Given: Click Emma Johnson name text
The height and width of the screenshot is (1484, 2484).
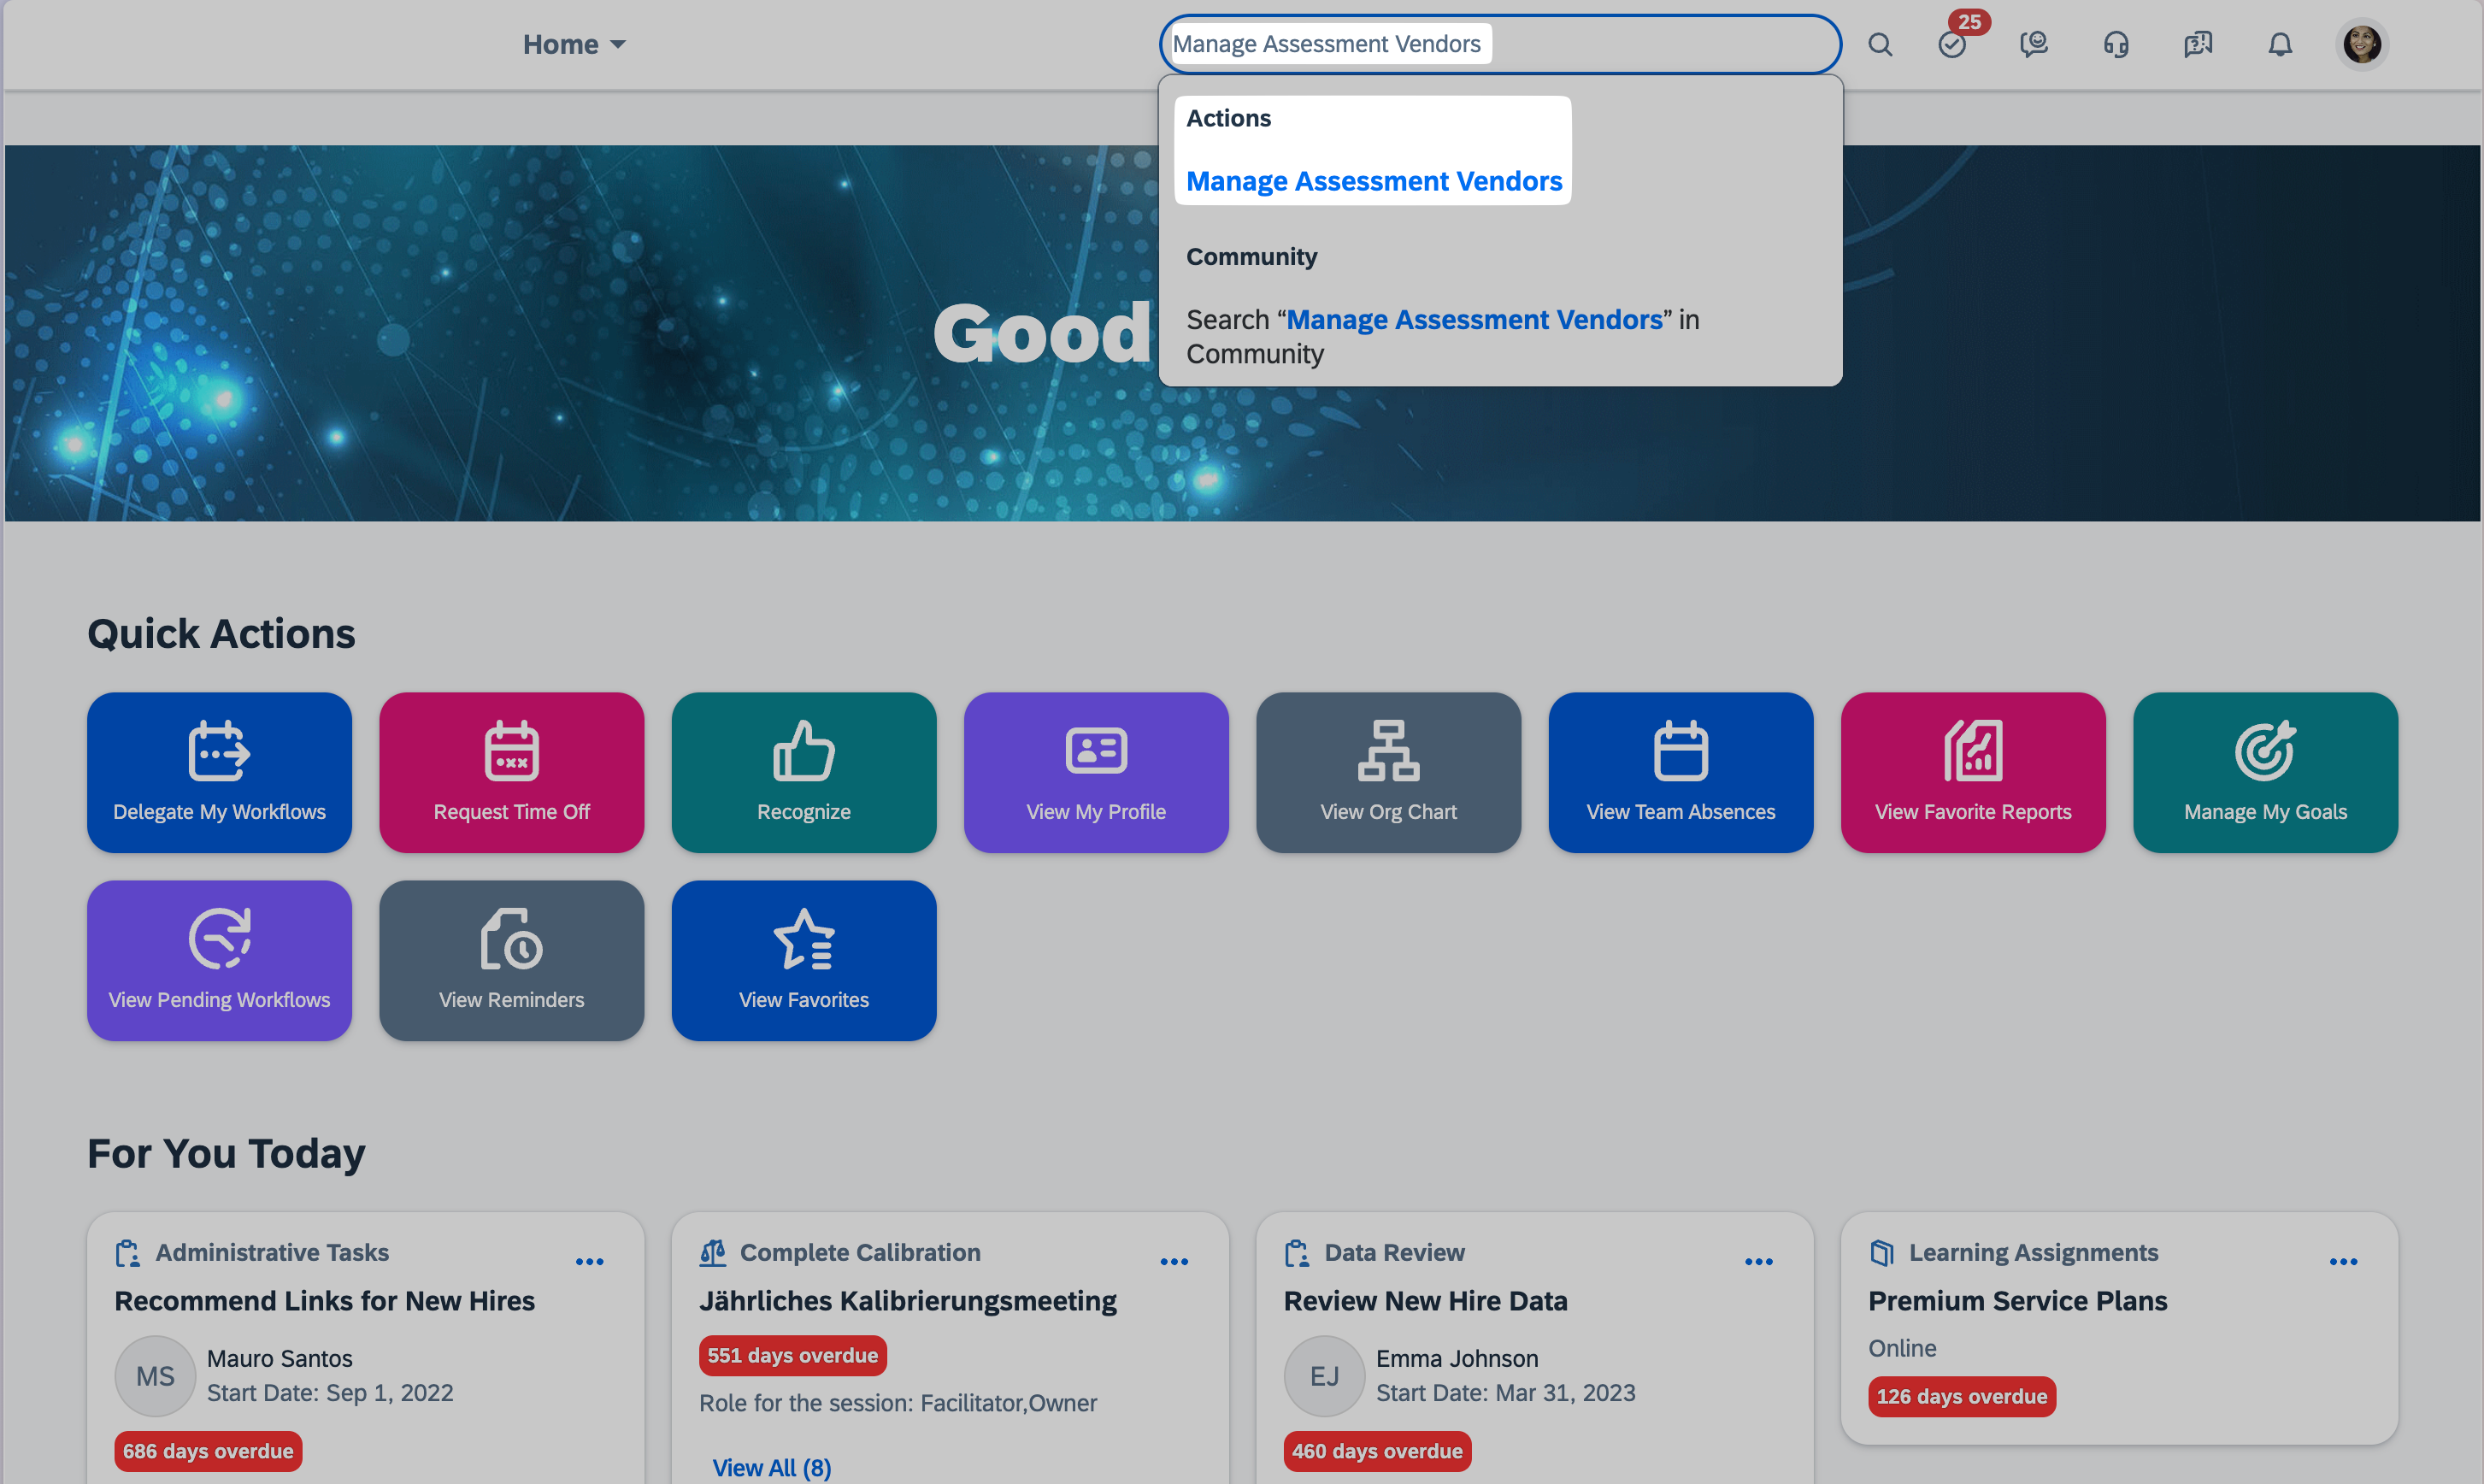Looking at the screenshot, I should click(1457, 1358).
